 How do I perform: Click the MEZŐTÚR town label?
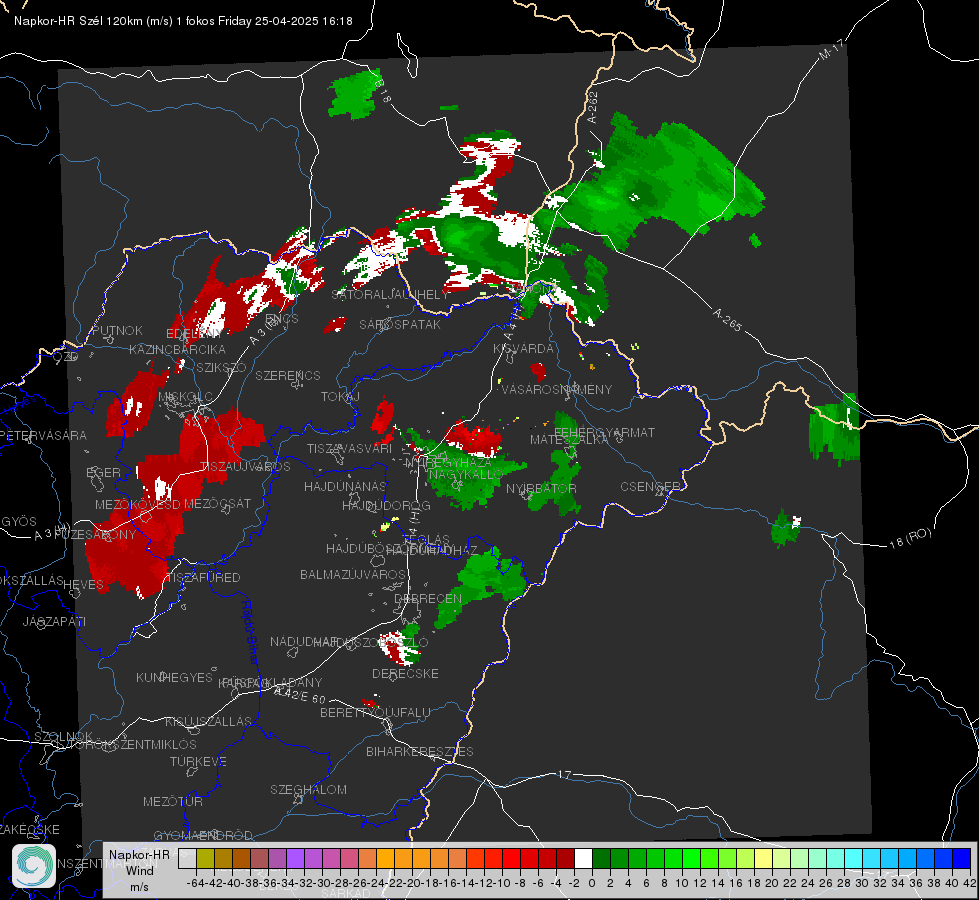point(173,801)
